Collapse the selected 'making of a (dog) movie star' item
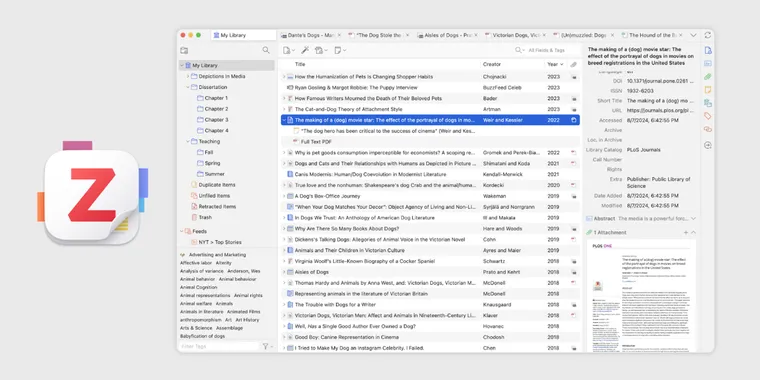 (x=285, y=120)
